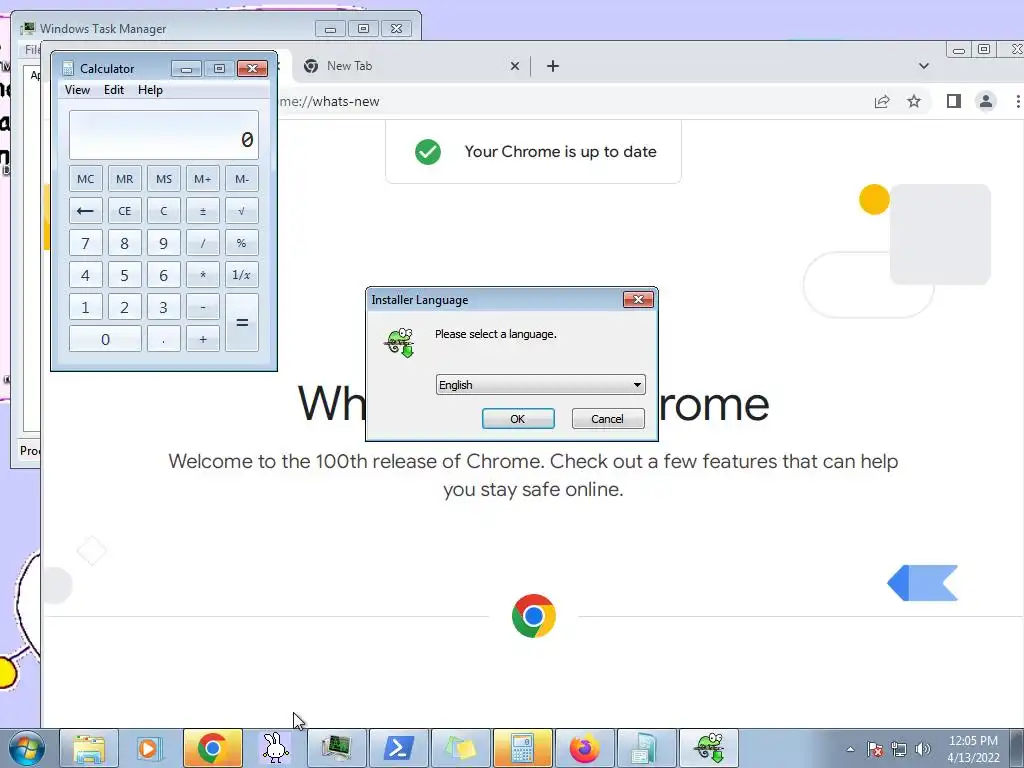
Task: Click the Calculator divide button
Action: pos(202,243)
